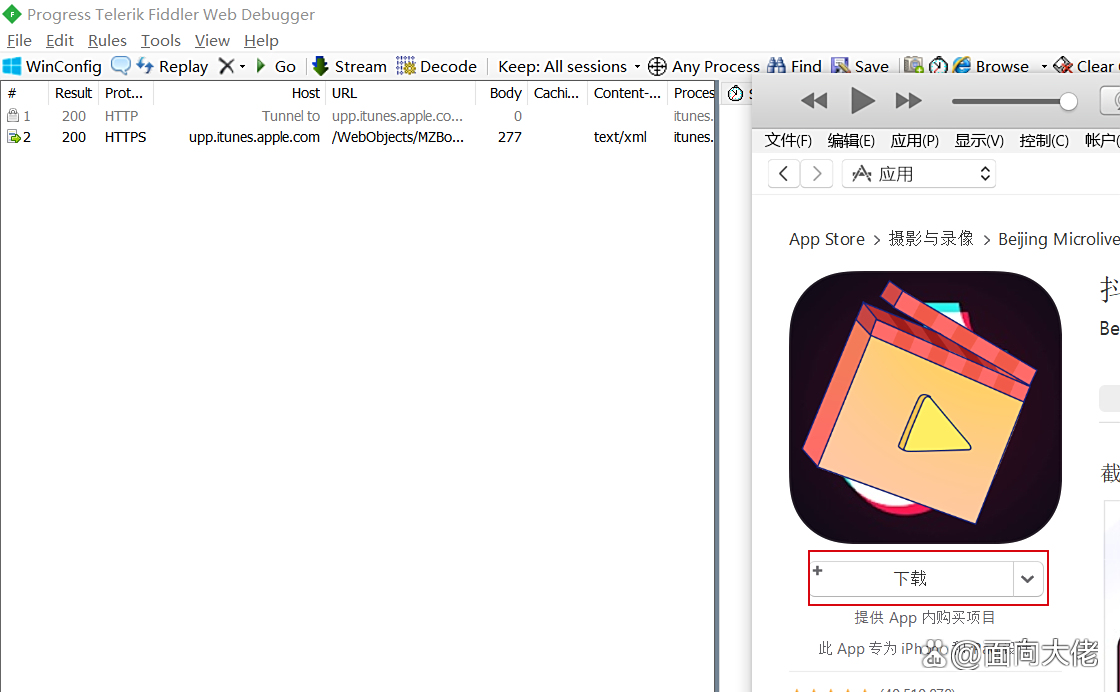
Task: Open the Tools menu in Fiddler
Action: pyautogui.click(x=160, y=40)
